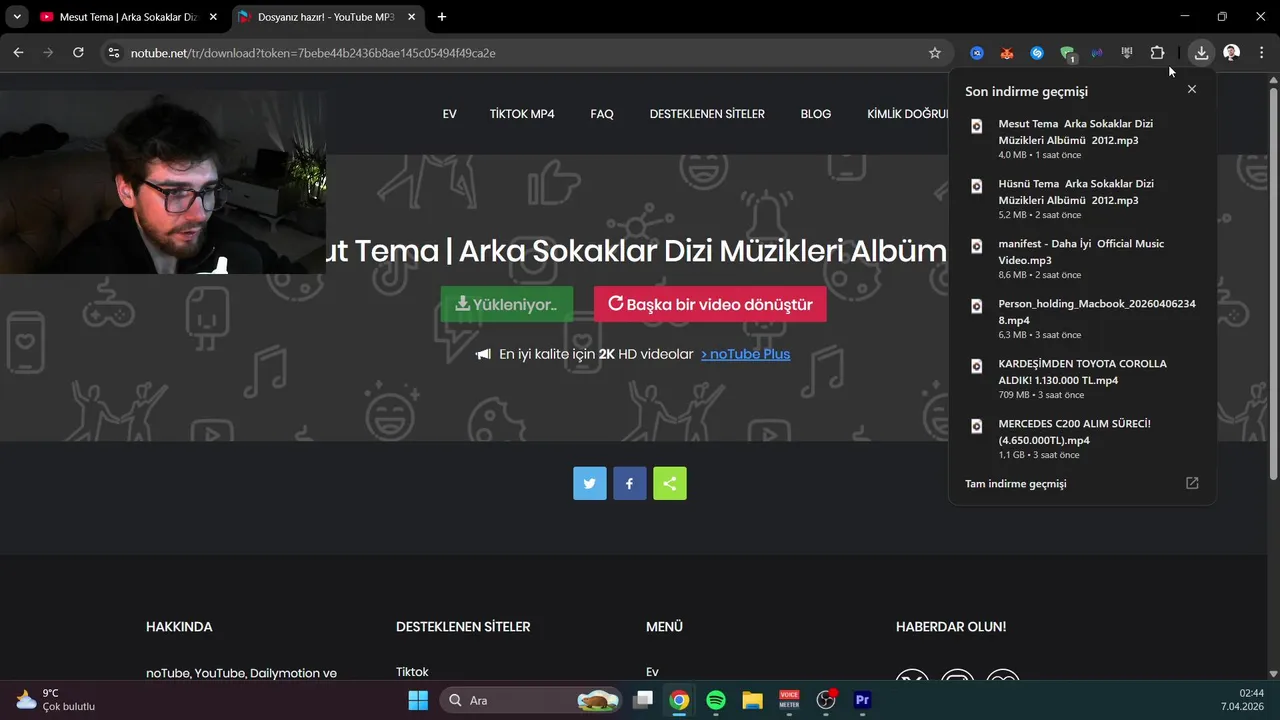Screen dimensions: 1280x720
Task: Open DESTEKLENEN SİTELER in the top menu
Action: 707,114
